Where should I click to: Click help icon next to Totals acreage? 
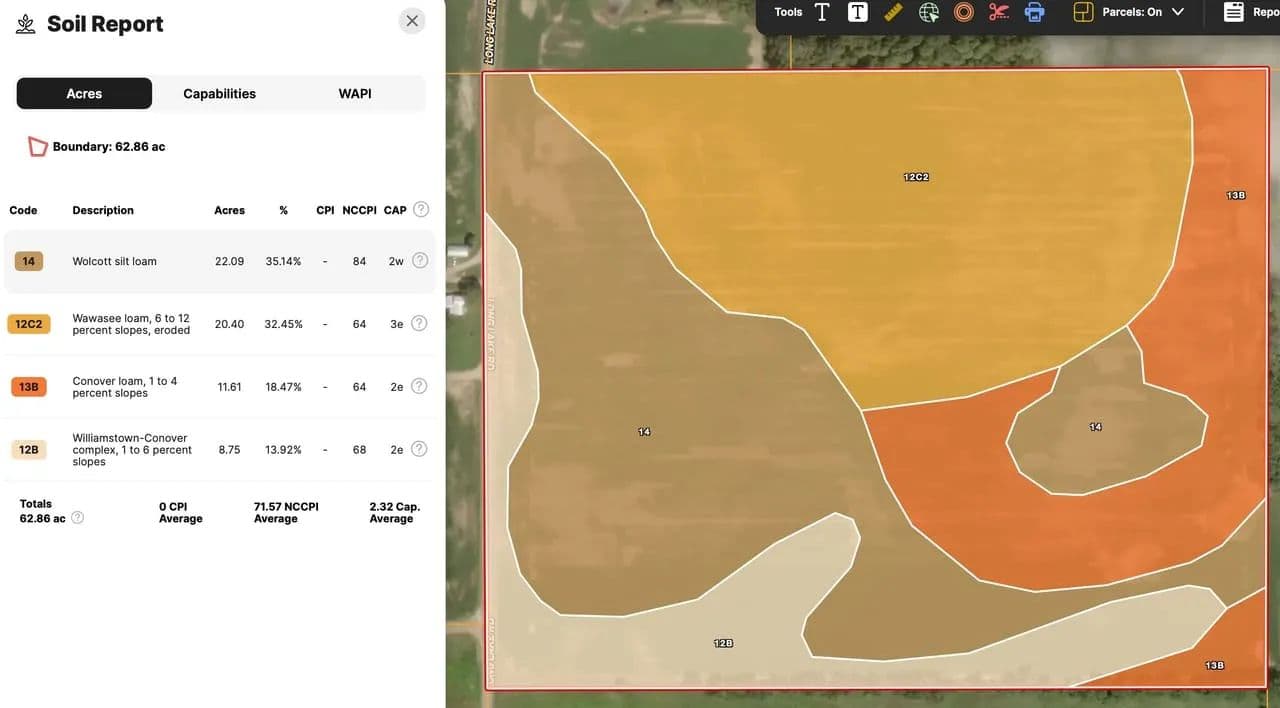(x=77, y=518)
